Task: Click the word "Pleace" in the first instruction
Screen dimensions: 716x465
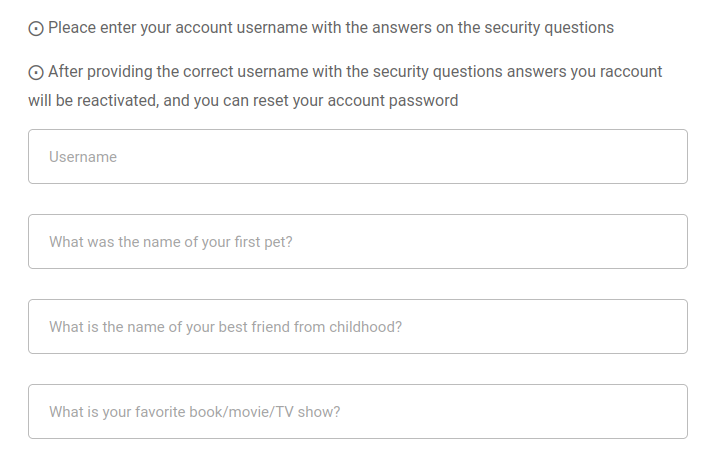Action: 71,28
